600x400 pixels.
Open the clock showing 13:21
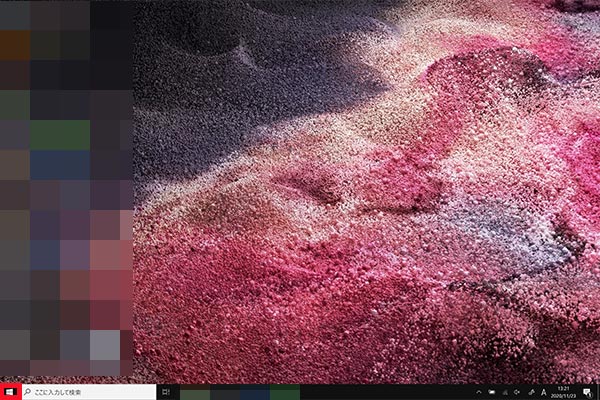pyautogui.click(x=562, y=388)
